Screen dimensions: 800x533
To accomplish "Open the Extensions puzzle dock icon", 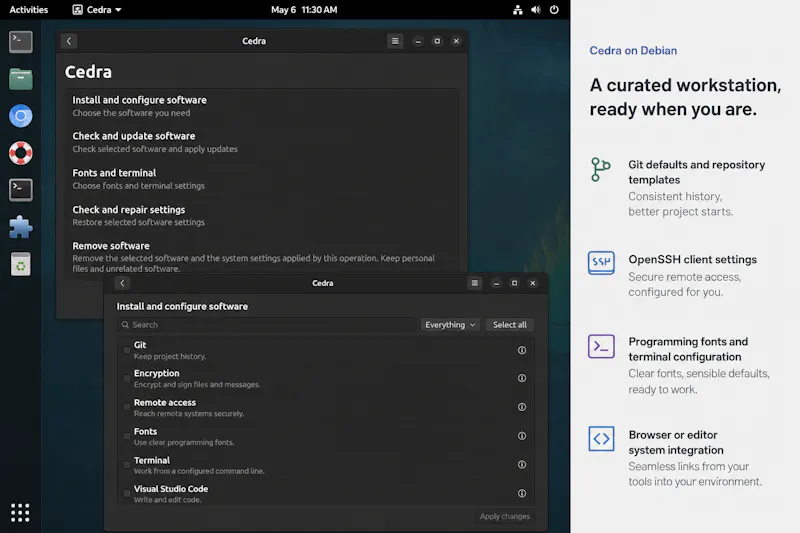I will pyautogui.click(x=20, y=227).
